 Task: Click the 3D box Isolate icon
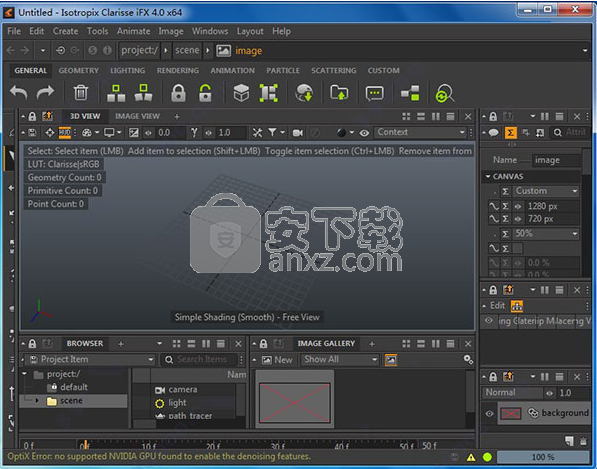(241, 93)
